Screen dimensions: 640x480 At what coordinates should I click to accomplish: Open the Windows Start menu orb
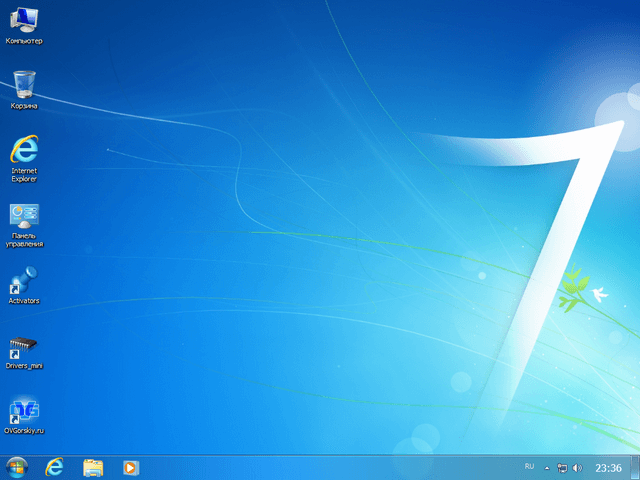pos(17,467)
